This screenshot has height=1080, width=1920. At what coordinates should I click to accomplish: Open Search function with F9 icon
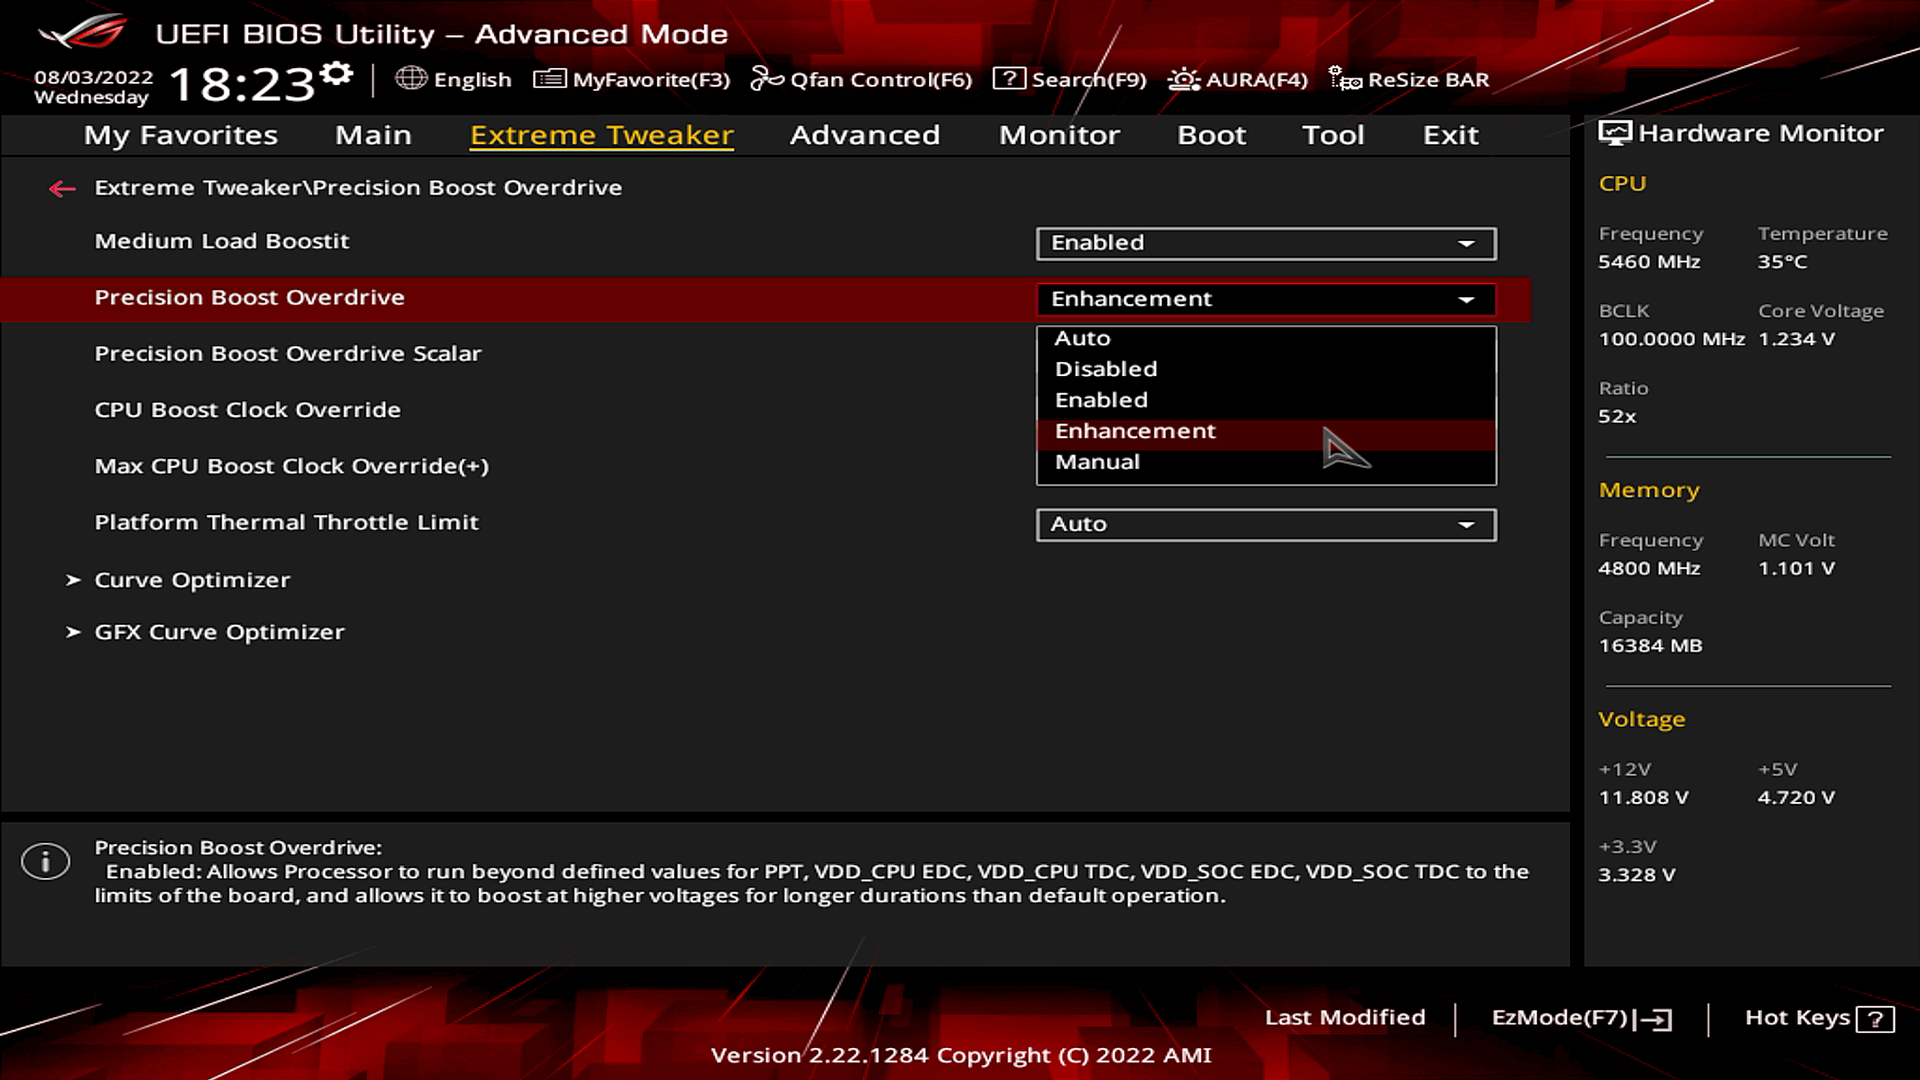(1069, 79)
